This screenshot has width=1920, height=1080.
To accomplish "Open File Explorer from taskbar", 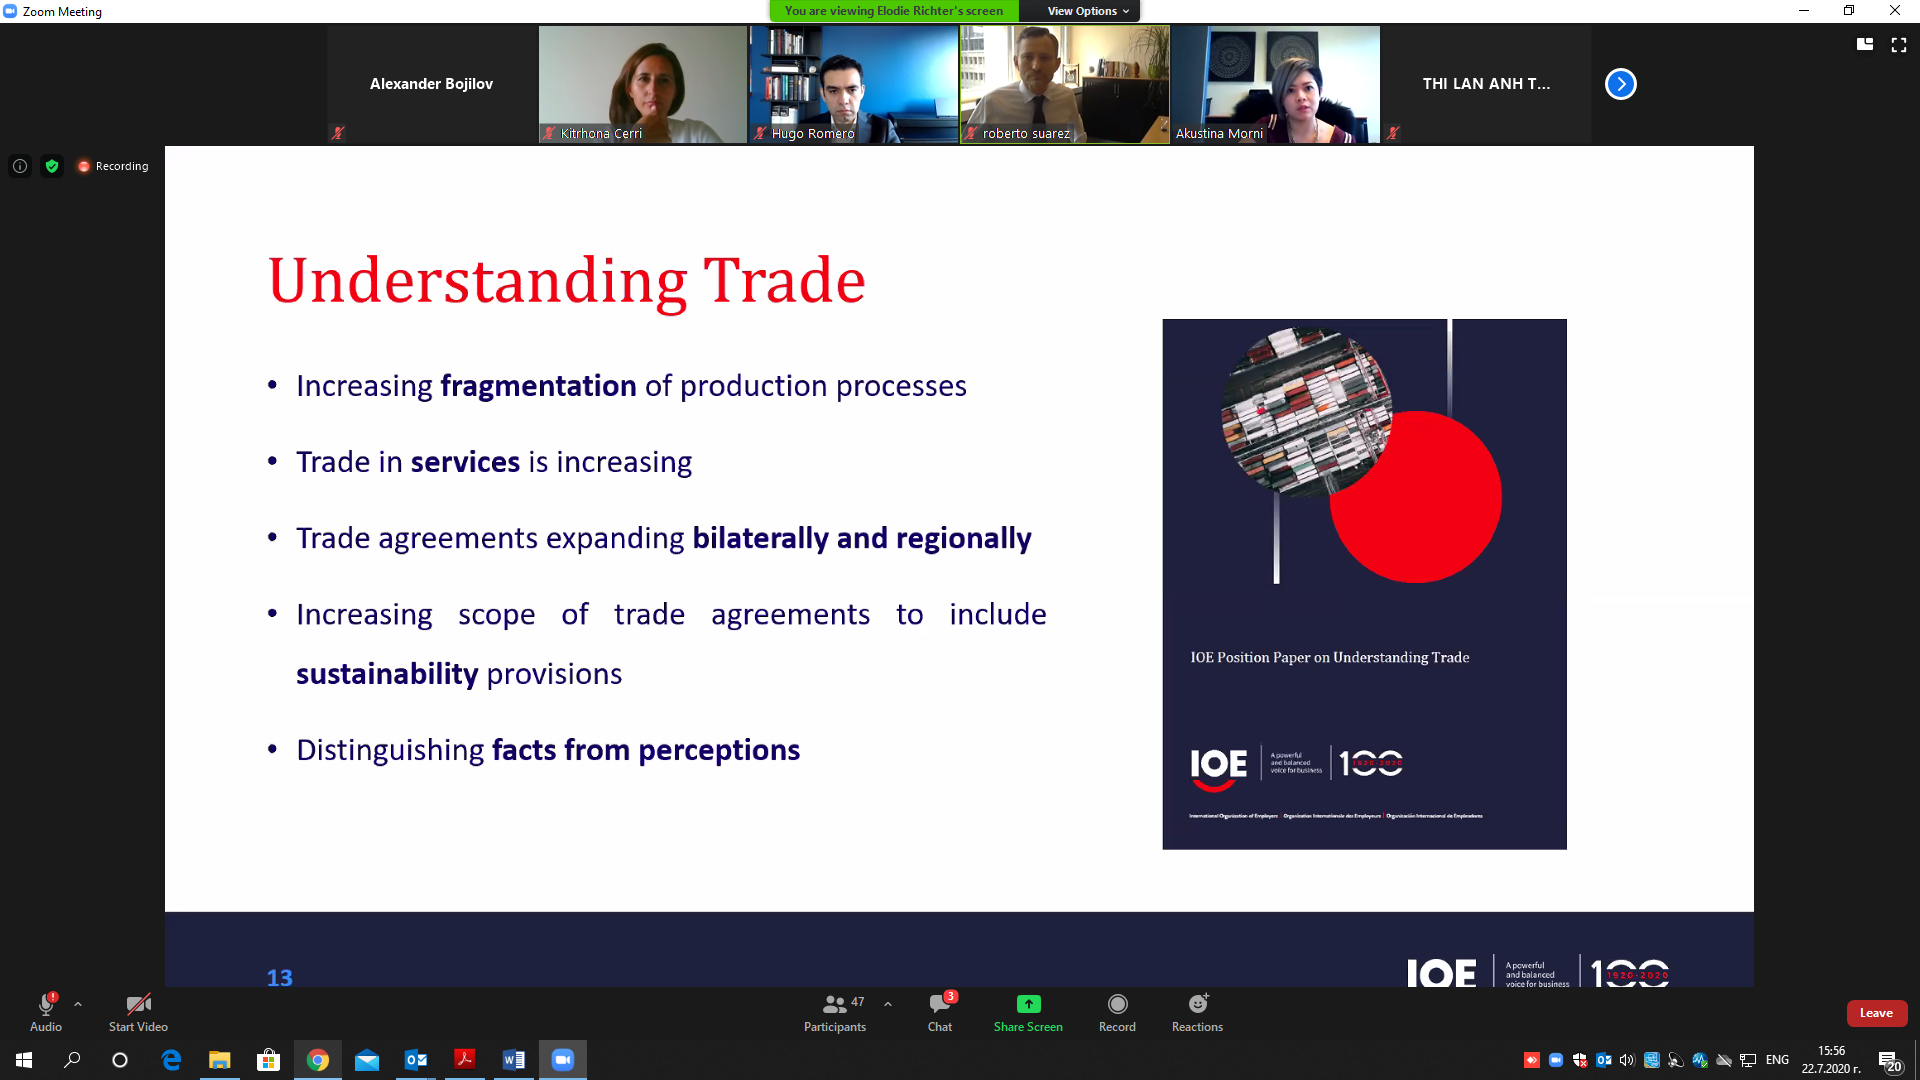I will click(219, 1060).
